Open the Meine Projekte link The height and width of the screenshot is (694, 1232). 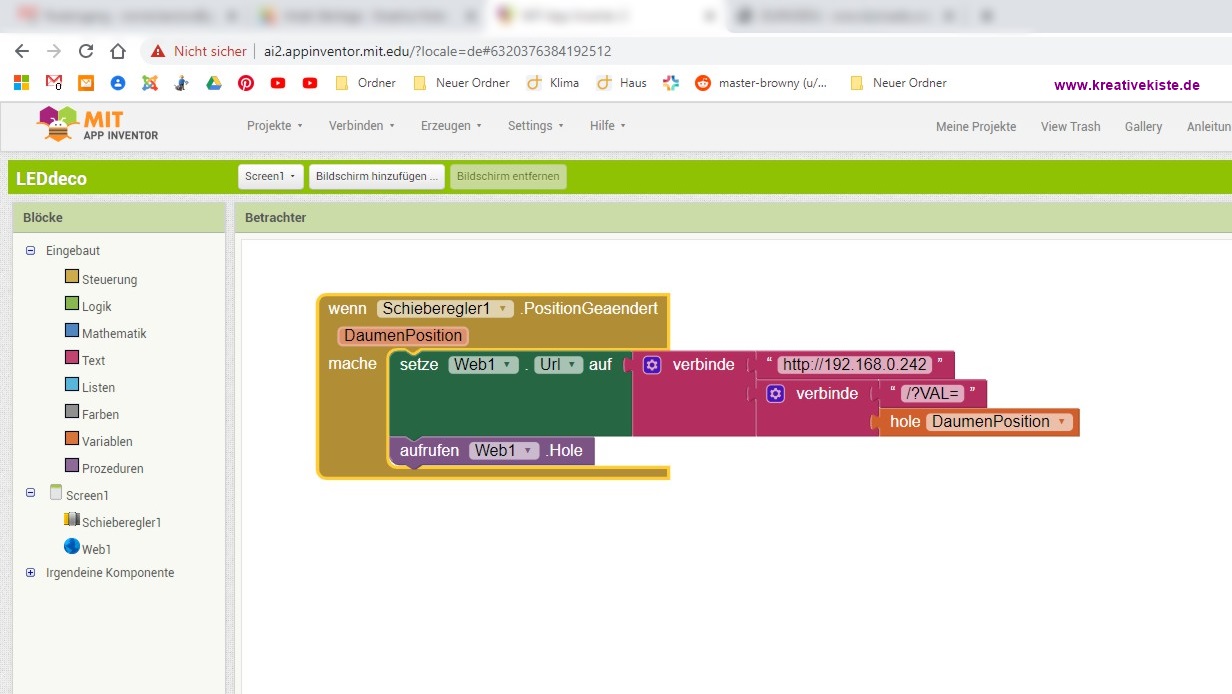[x=975, y=127]
